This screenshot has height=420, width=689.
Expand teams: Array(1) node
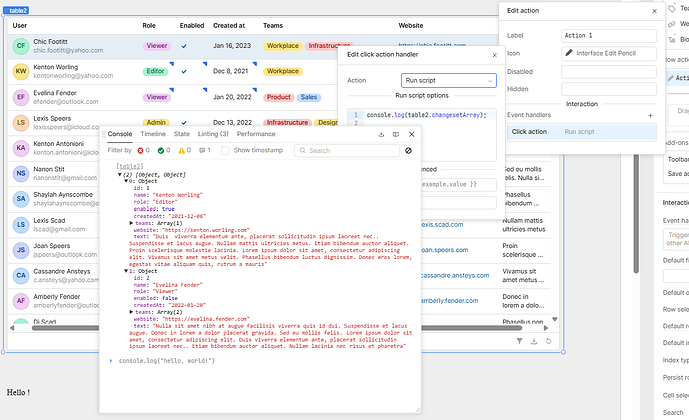tap(131, 223)
